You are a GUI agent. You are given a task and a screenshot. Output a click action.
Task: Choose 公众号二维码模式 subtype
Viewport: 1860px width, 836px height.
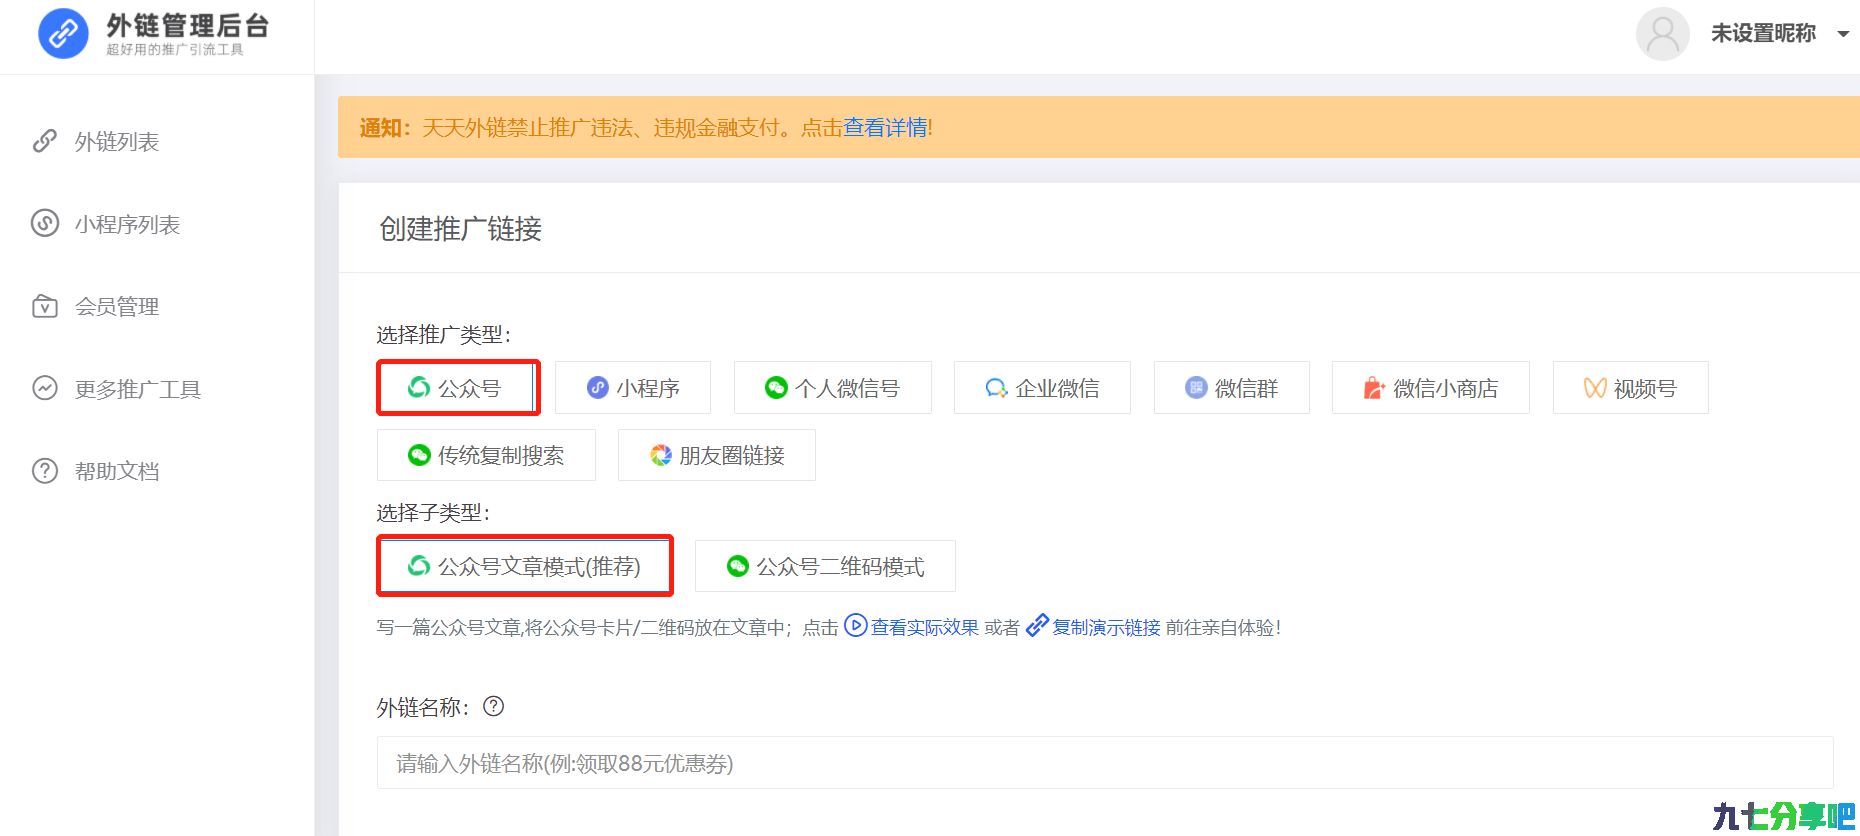coord(825,566)
